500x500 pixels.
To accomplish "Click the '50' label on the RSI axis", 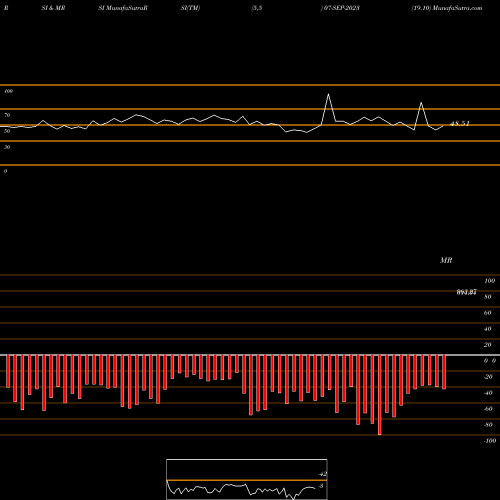I will coord(7,131).
